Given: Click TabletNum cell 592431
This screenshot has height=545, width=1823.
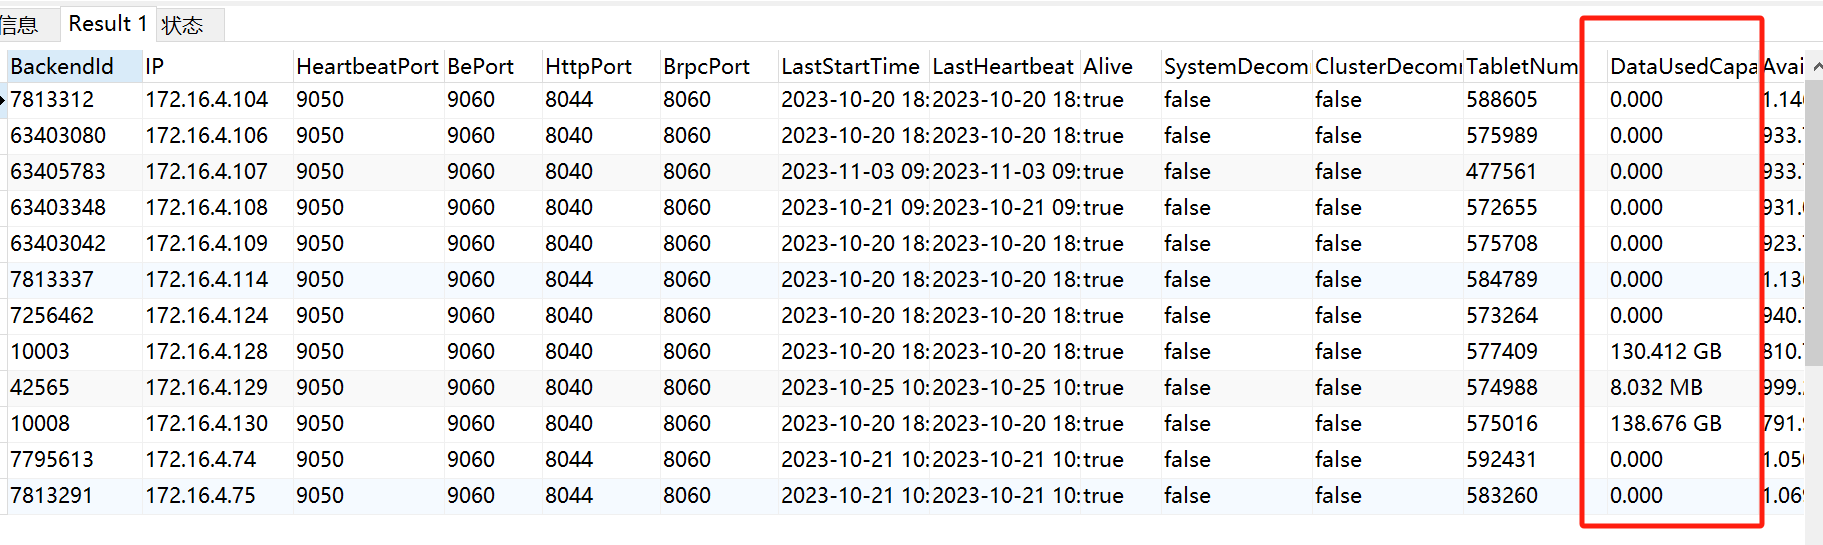Looking at the screenshot, I should [1501, 460].
